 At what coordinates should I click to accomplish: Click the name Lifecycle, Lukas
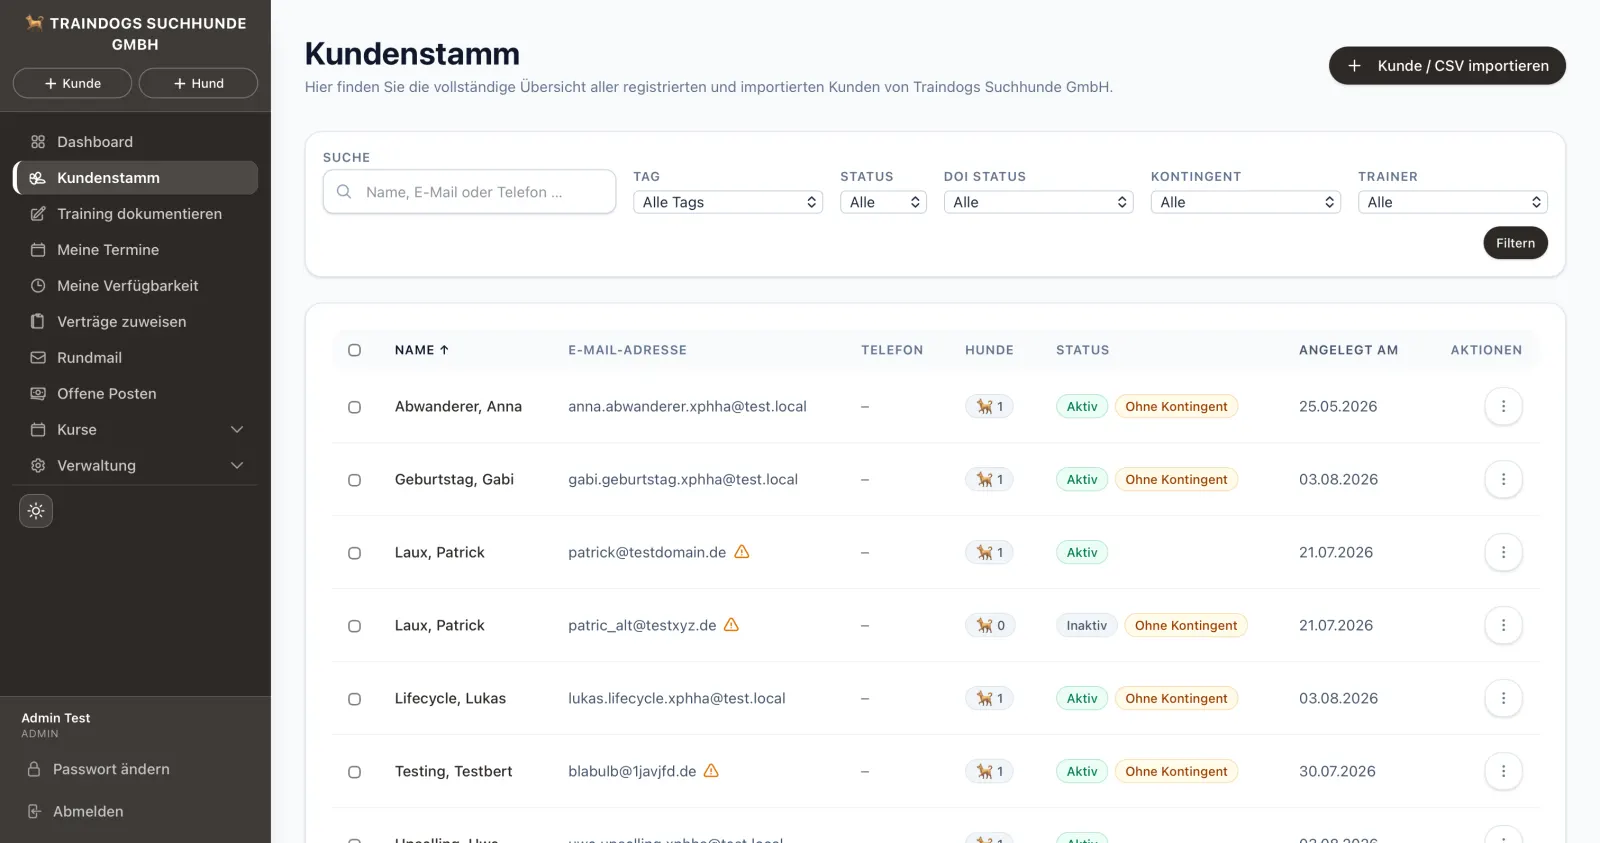[450, 698]
